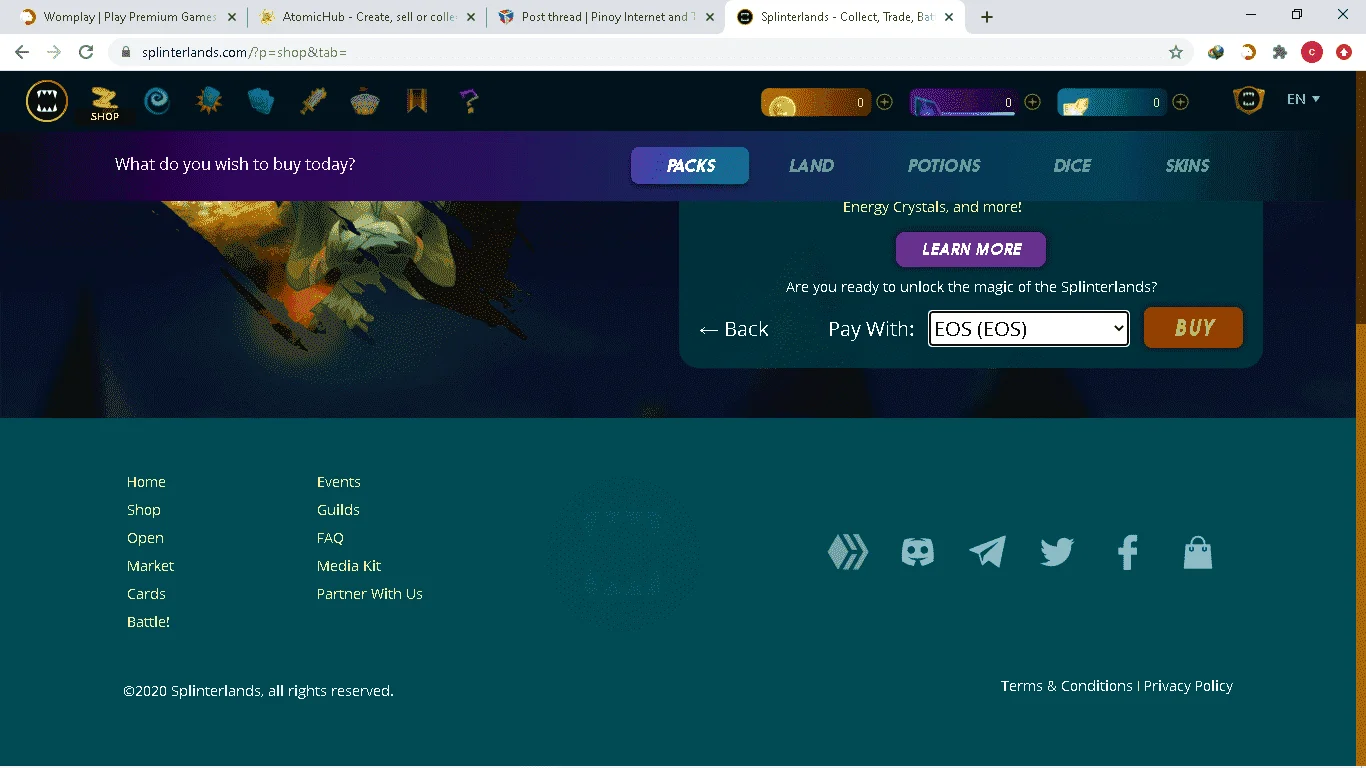Open the Pay With EOS dropdown
The image size is (1366, 768).
click(1029, 328)
